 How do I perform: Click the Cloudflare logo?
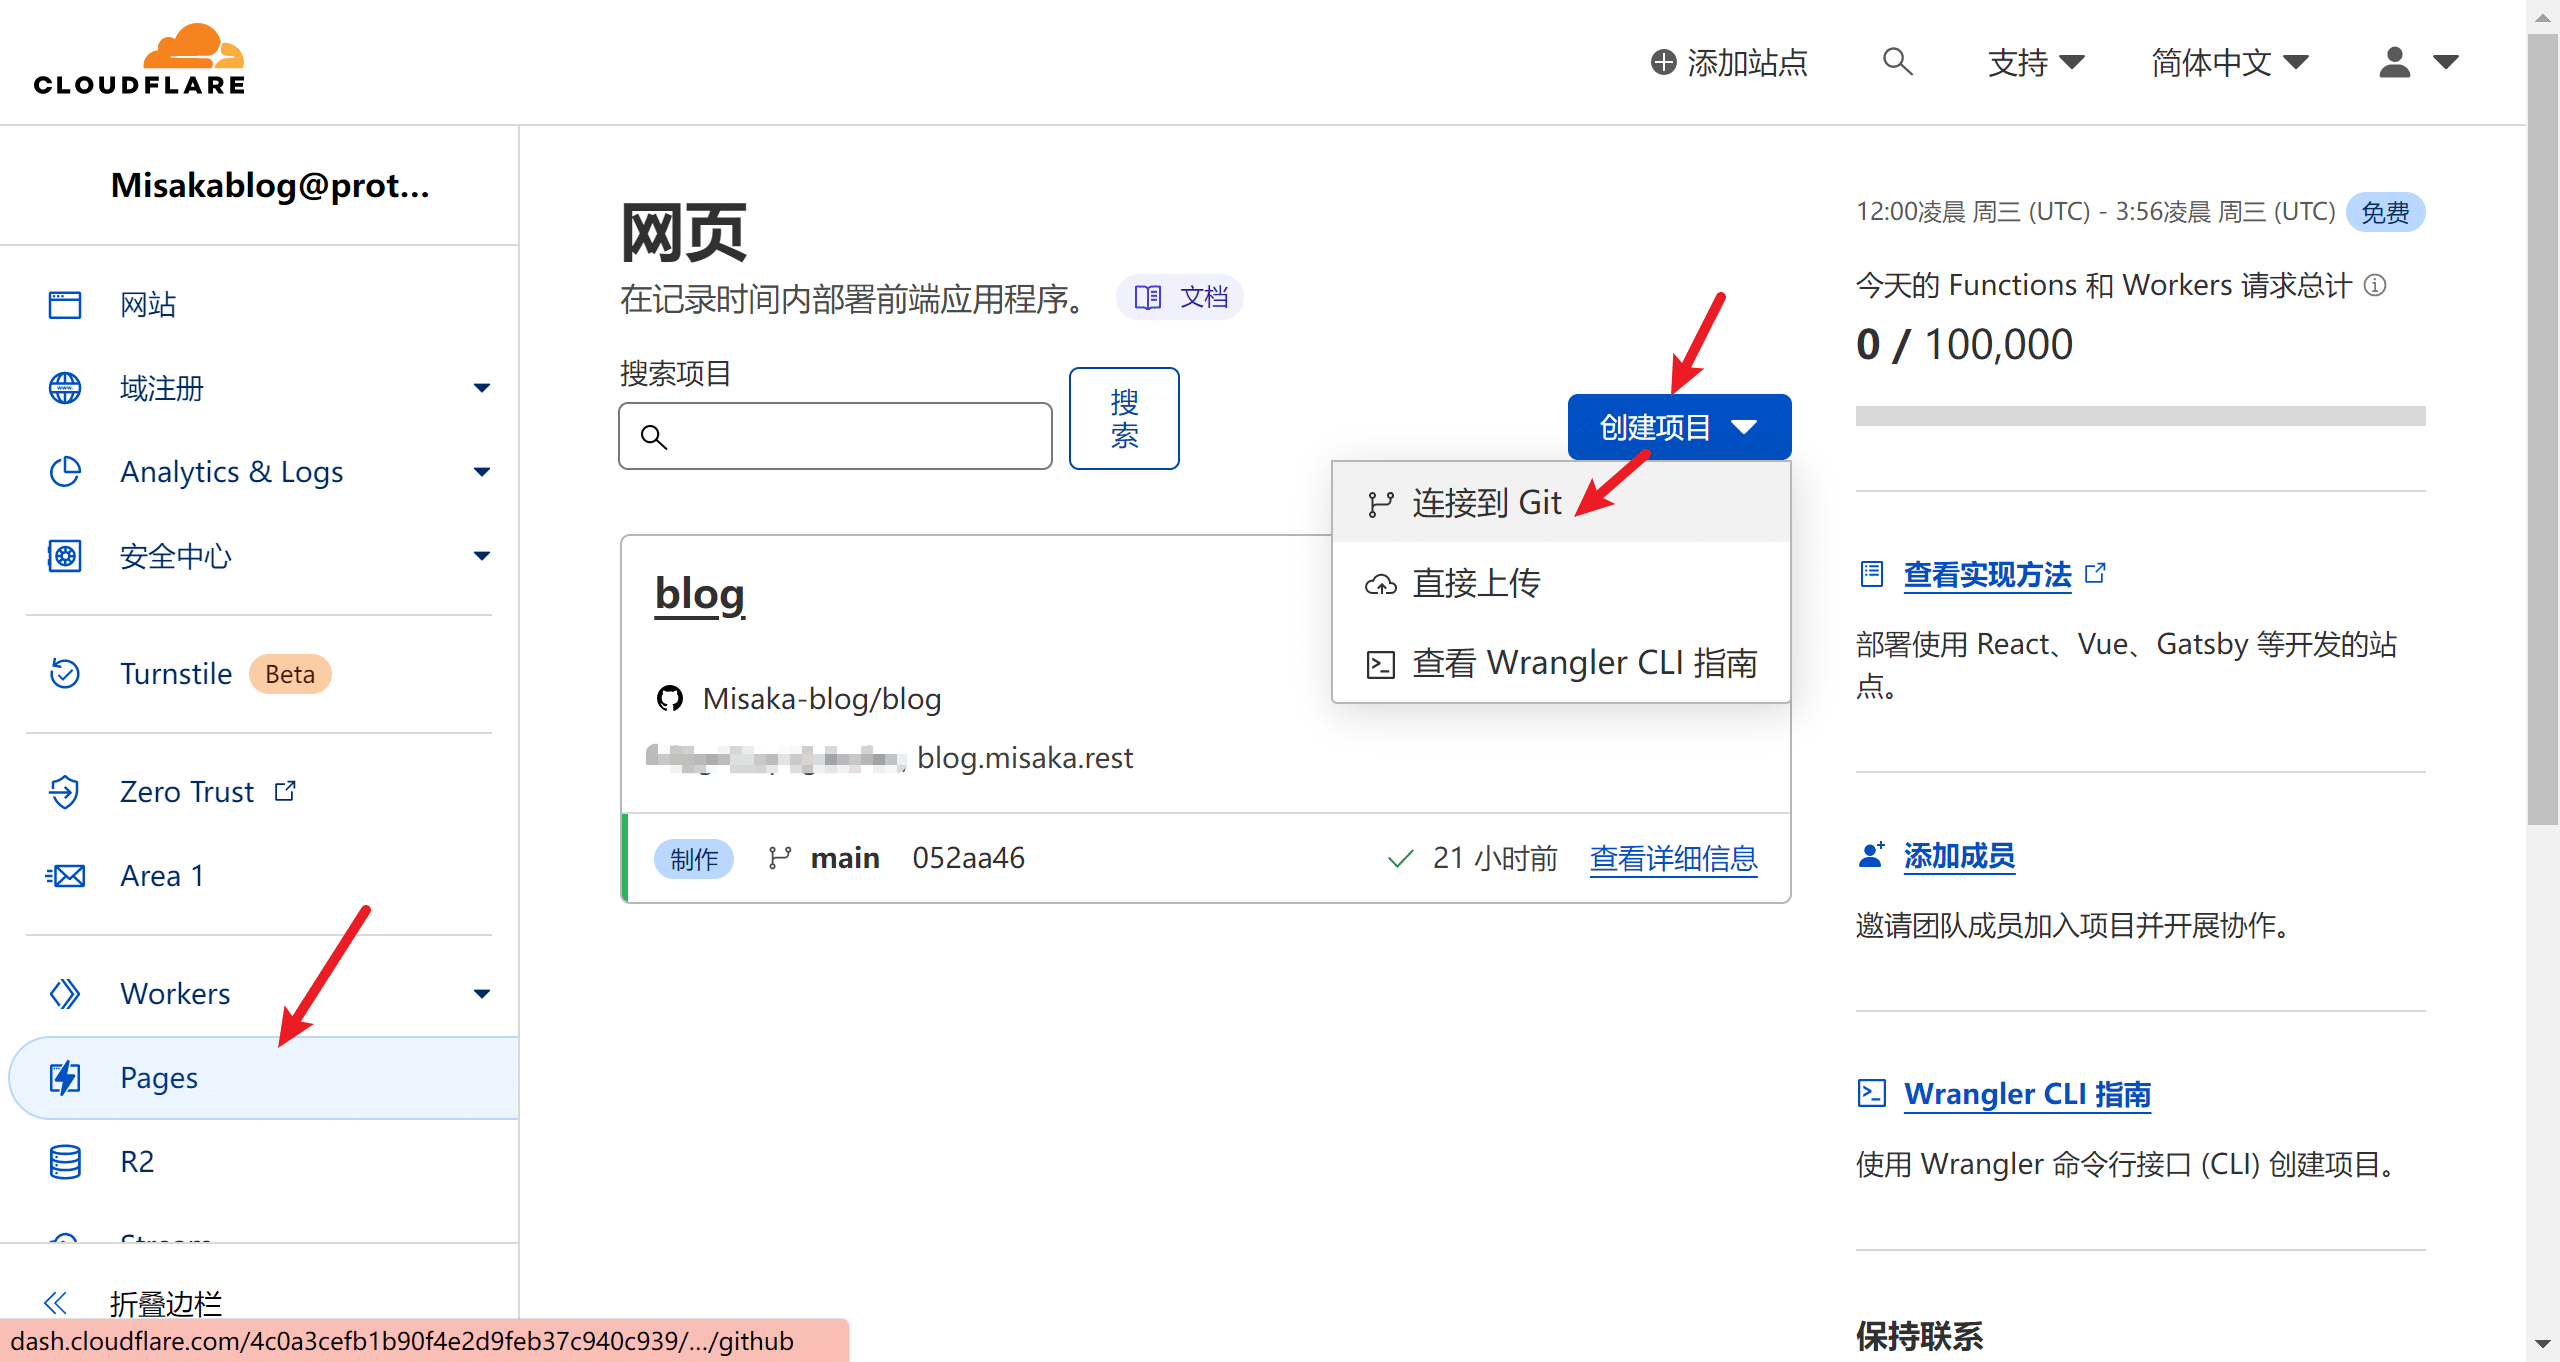pos(139,60)
